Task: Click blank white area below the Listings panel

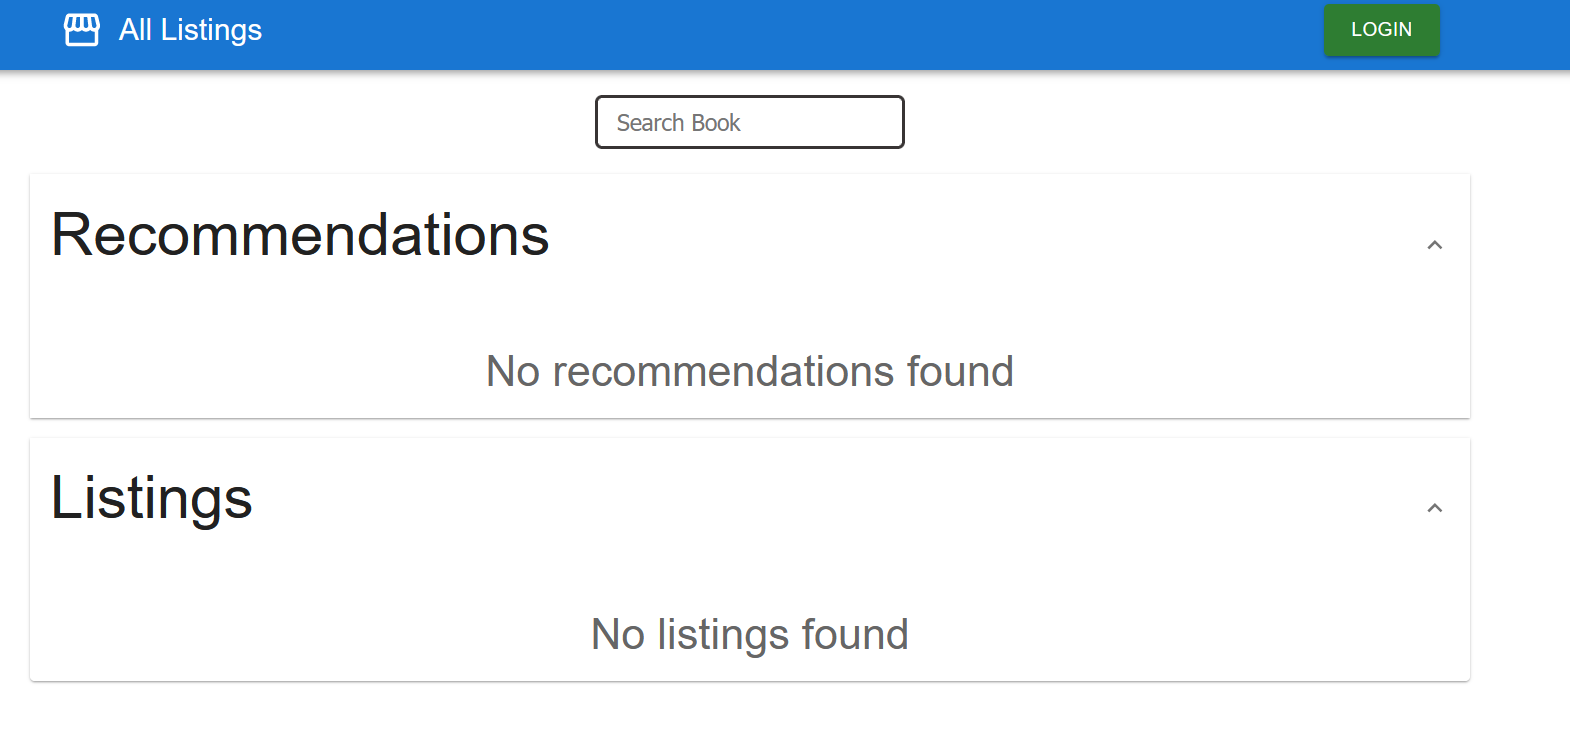Action: pos(750,716)
